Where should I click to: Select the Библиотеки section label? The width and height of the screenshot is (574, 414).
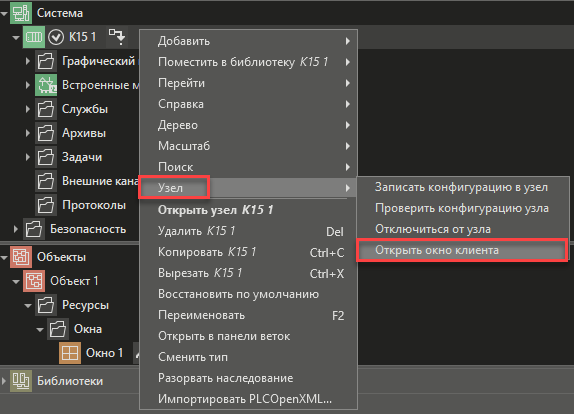70,381
